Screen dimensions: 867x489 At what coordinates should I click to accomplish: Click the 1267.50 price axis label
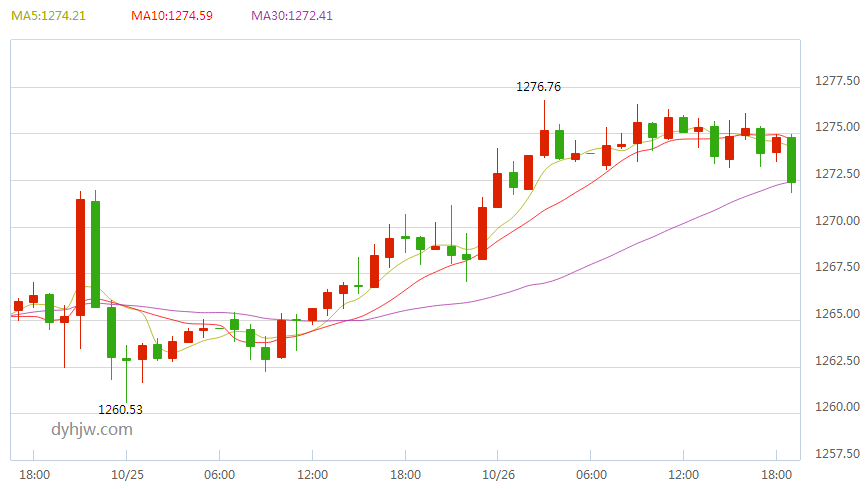pos(836,267)
